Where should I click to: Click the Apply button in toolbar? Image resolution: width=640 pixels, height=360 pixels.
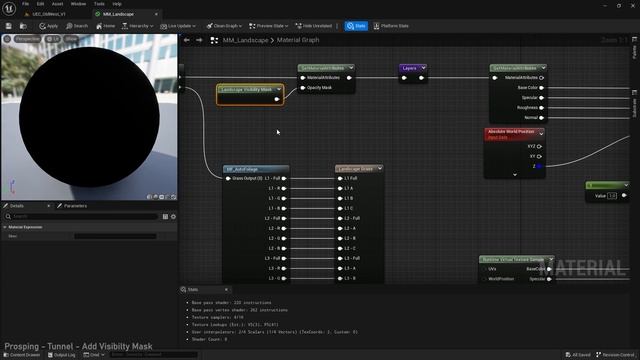point(49,26)
